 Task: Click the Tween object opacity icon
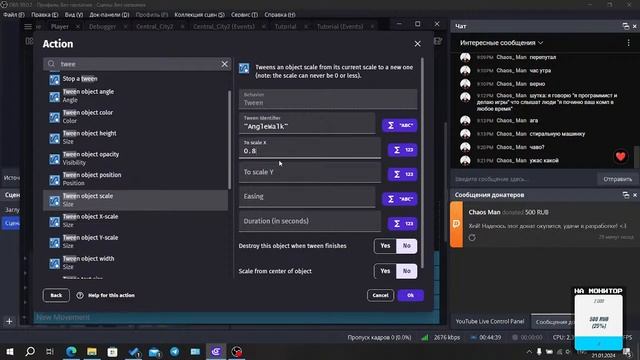point(54,159)
